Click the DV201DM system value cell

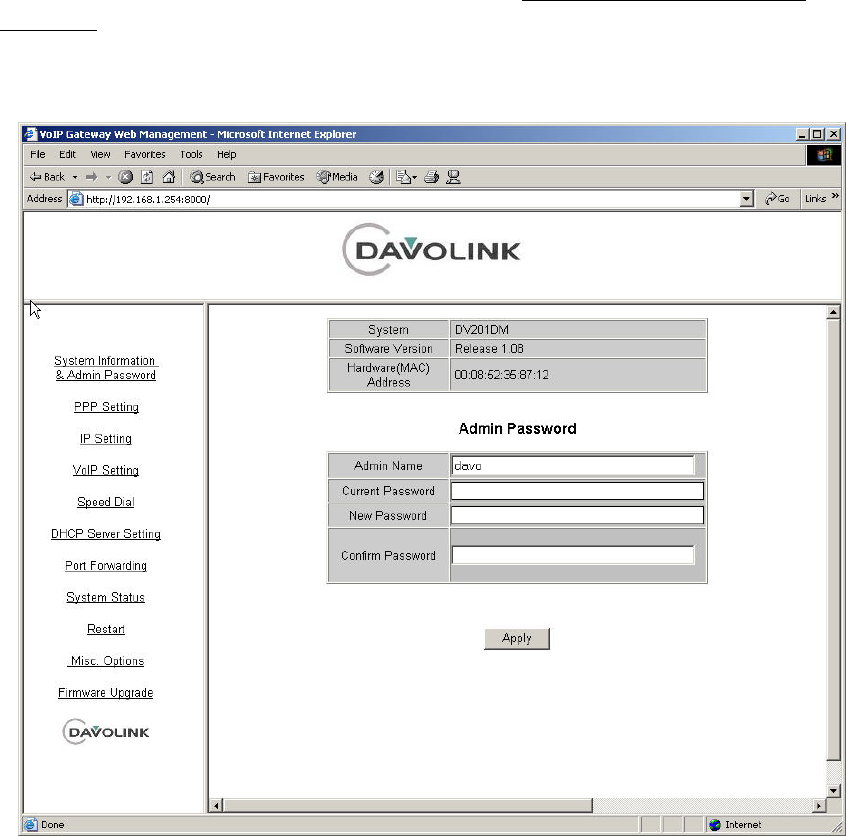point(578,329)
